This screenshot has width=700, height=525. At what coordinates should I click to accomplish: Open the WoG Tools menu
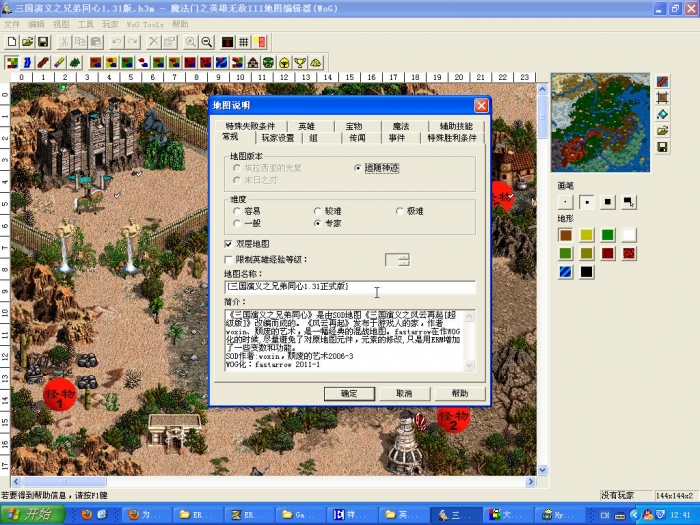coord(145,24)
